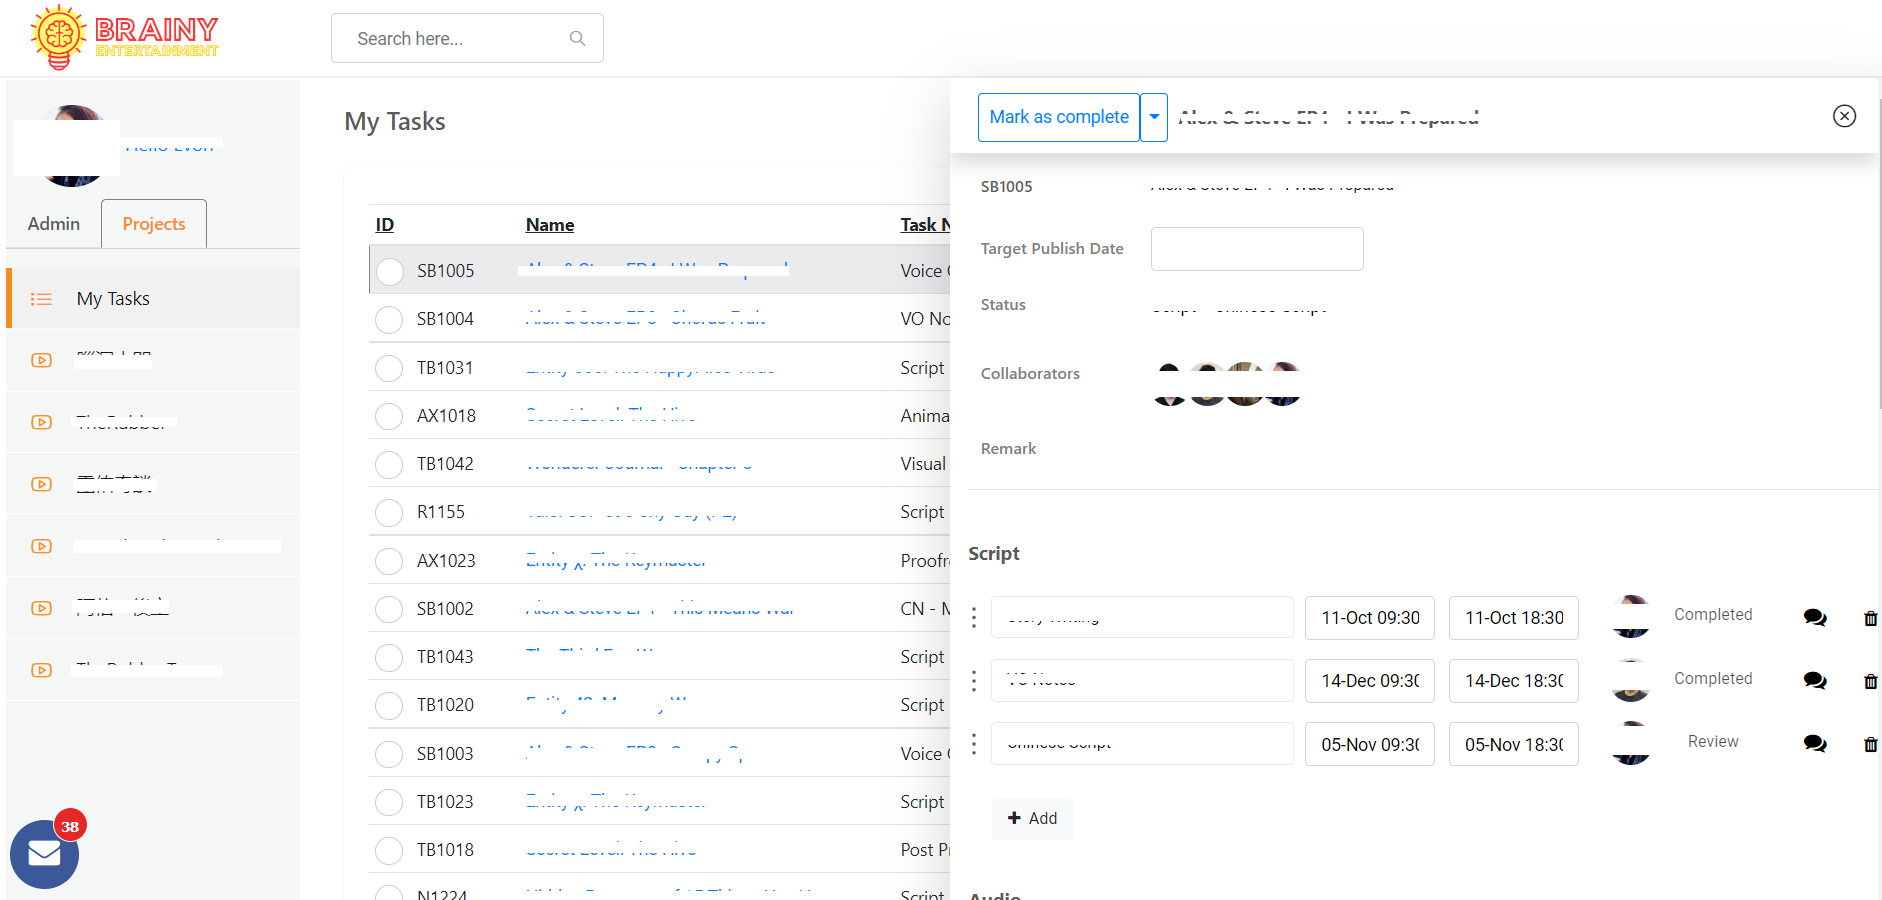Add a new script step
The height and width of the screenshot is (900, 1882).
(x=1032, y=818)
